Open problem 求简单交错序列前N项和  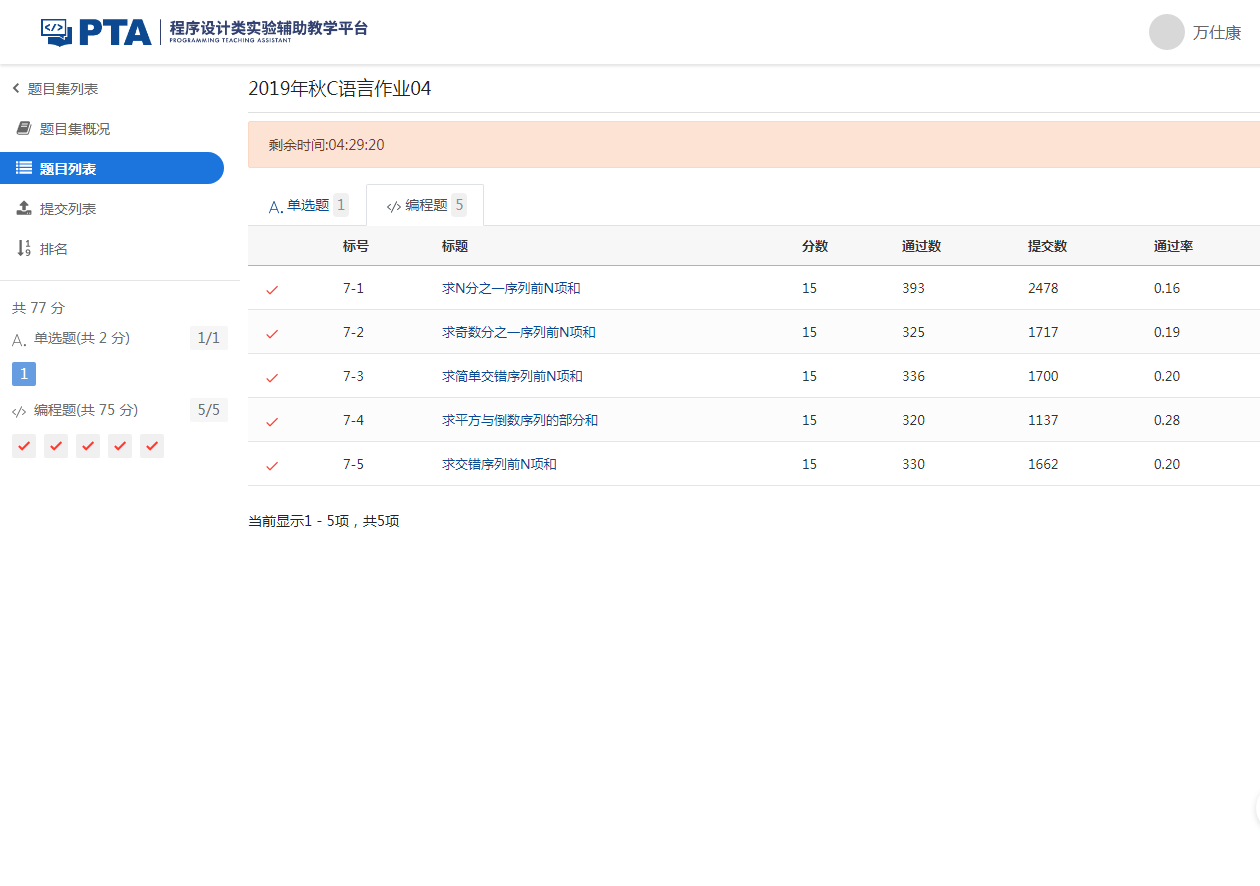[x=512, y=376]
